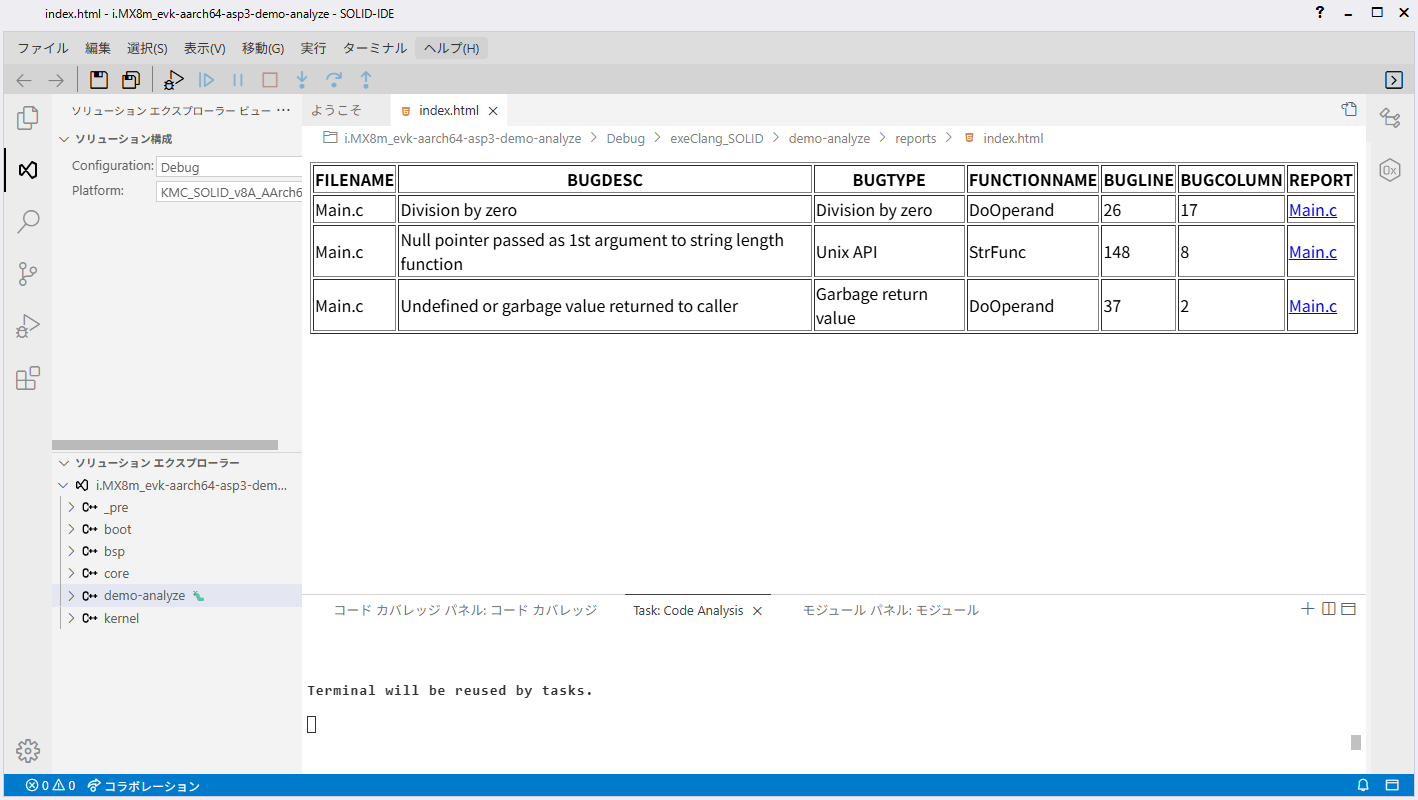Expand the demo-analyze project node
This screenshot has height=800, width=1418.
[71, 596]
